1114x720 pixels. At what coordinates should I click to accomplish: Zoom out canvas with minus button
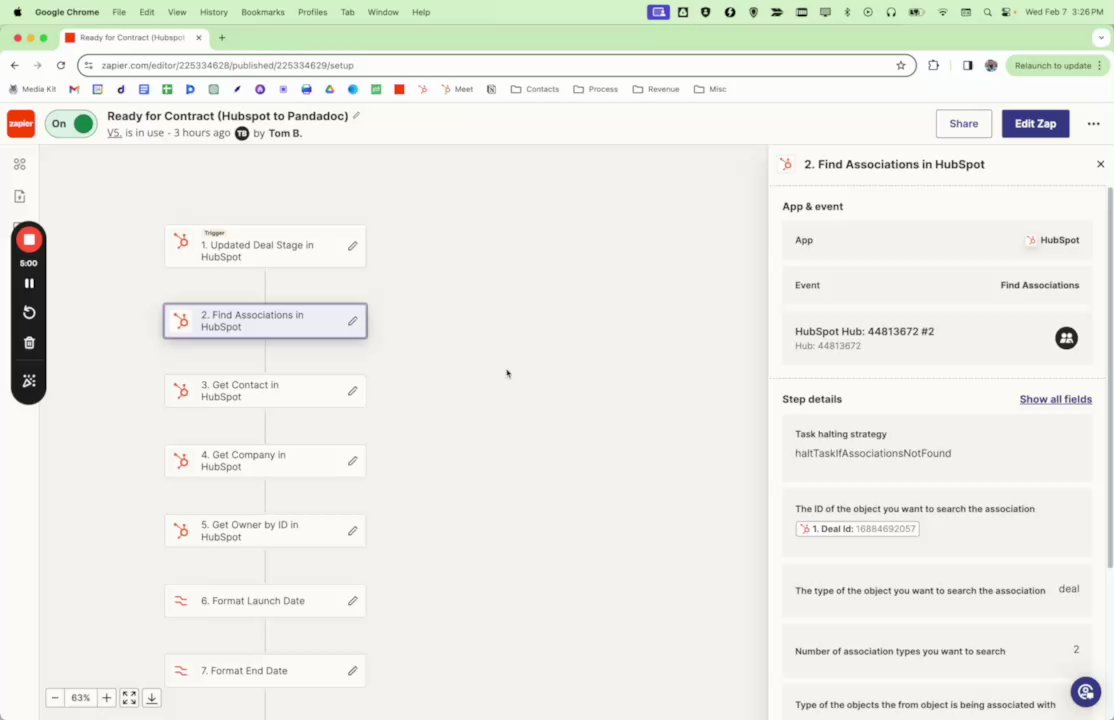tap(55, 698)
